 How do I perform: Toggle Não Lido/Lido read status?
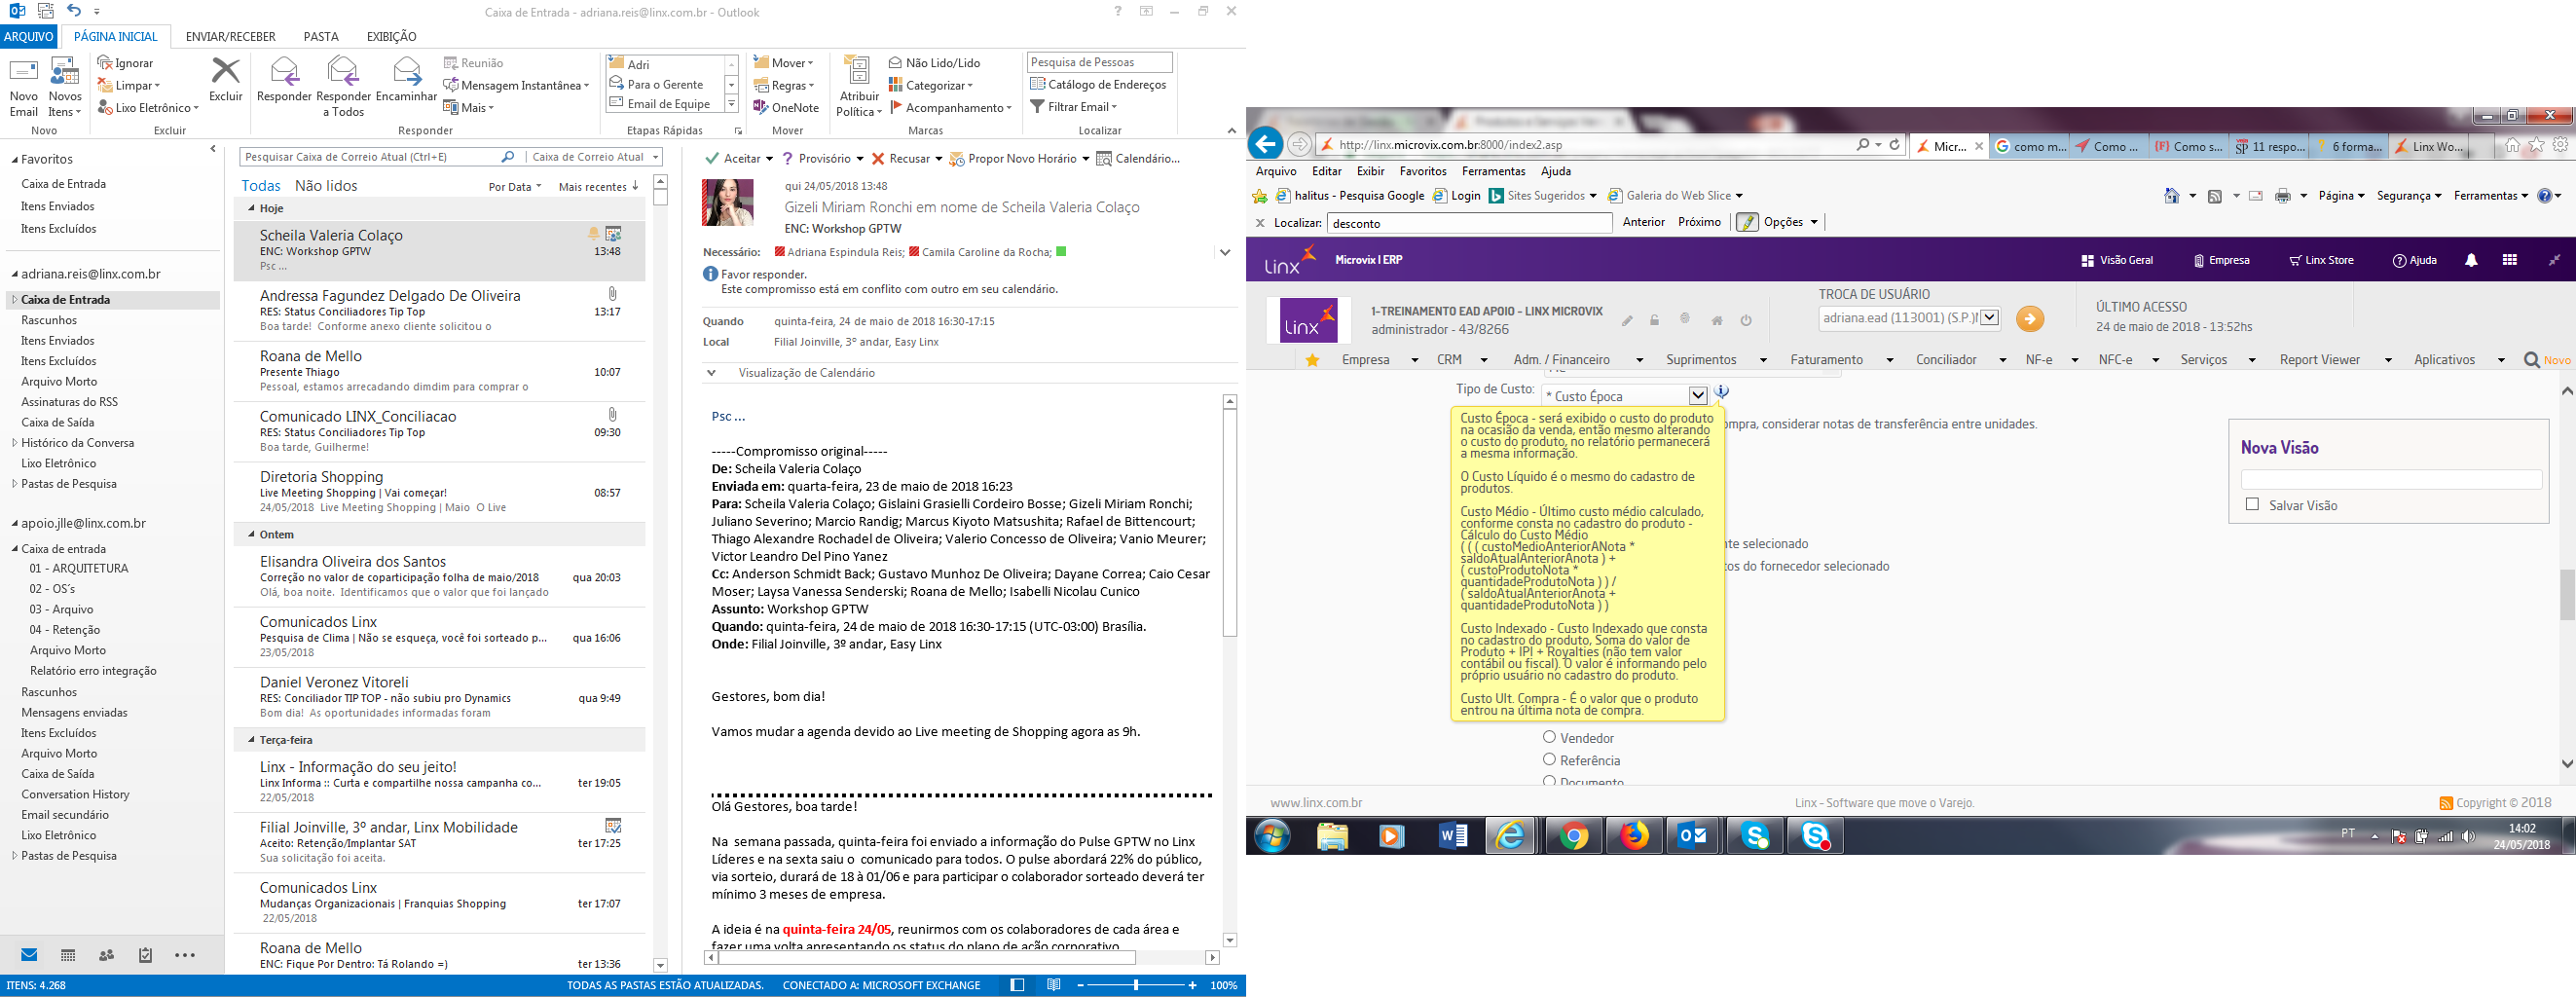[934, 63]
